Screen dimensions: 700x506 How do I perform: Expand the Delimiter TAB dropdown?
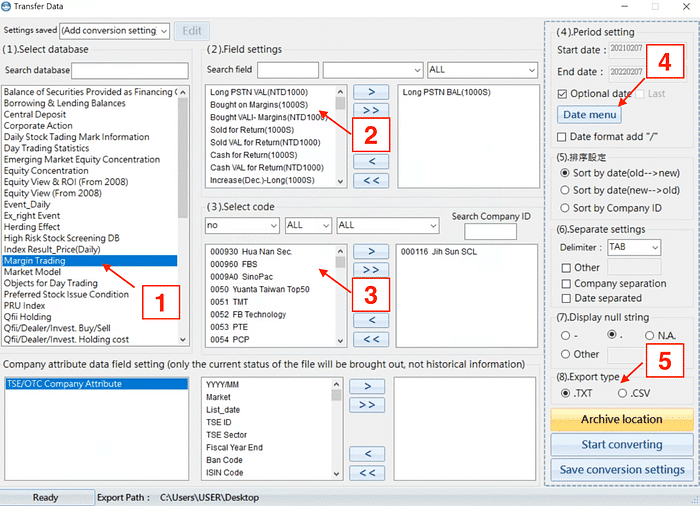(x=635, y=248)
